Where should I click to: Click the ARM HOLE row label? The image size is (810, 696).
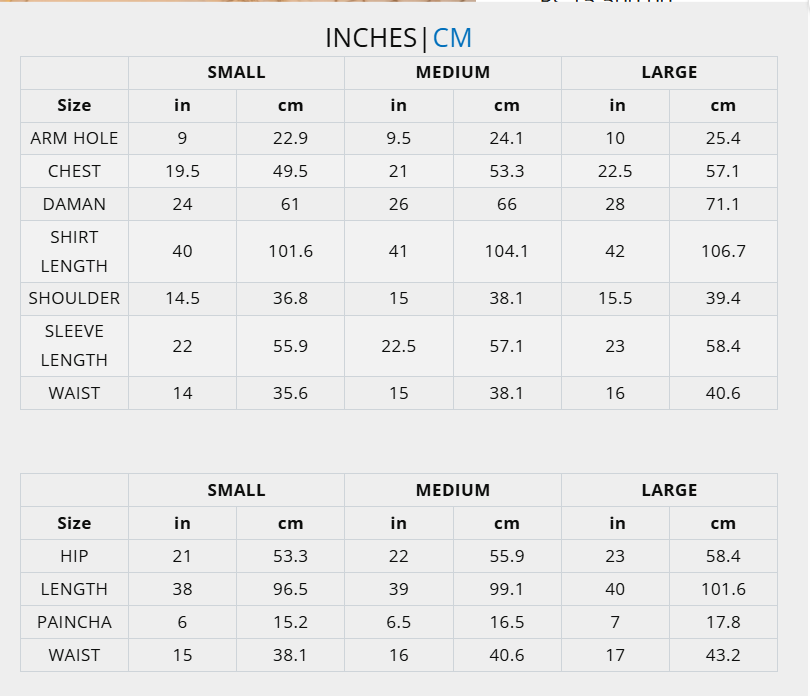click(74, 138)
